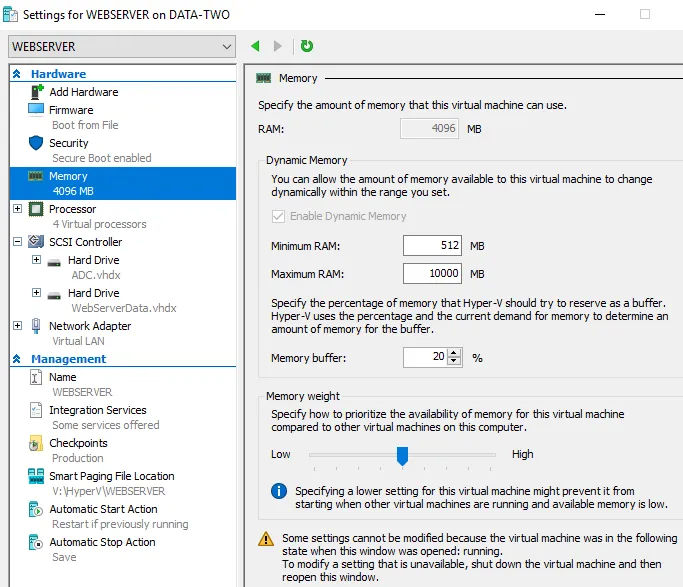
Task: Click the Memory weight slider thumb
Action: (402, 455)
